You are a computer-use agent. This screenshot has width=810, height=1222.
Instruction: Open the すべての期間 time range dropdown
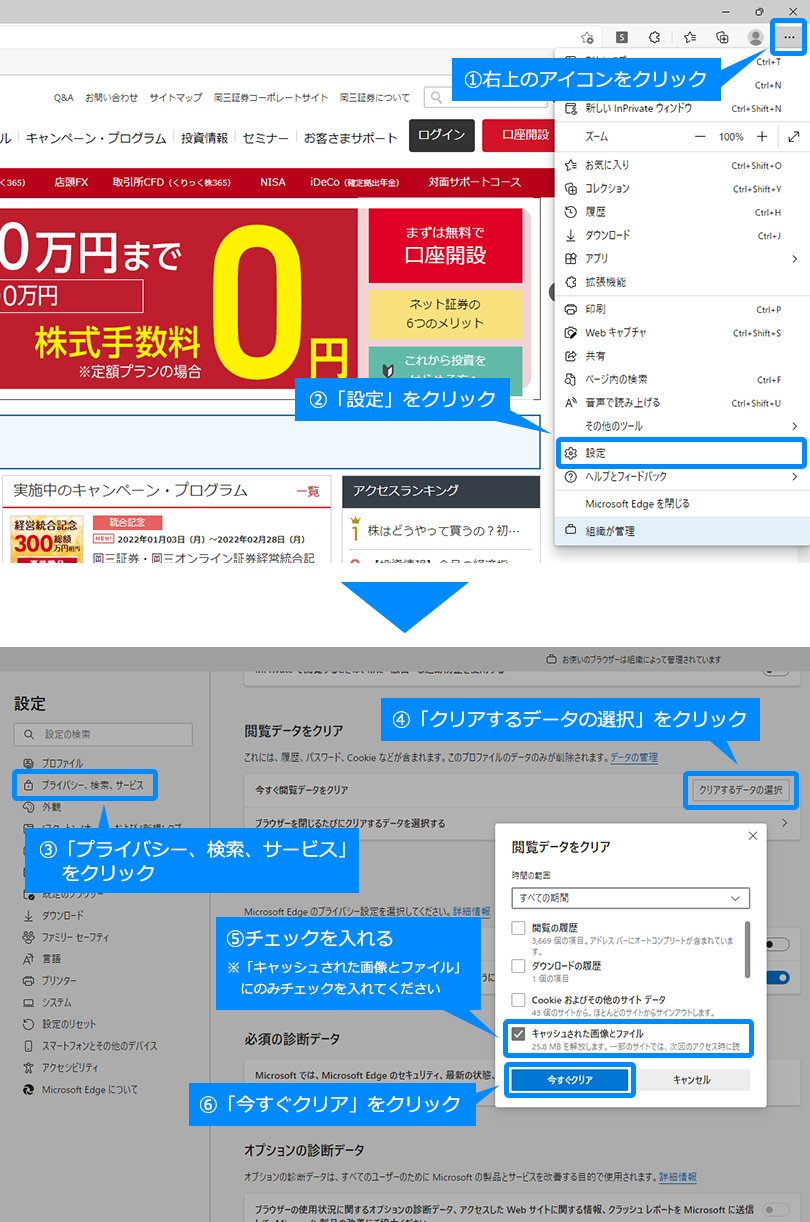tap(630, 898)
